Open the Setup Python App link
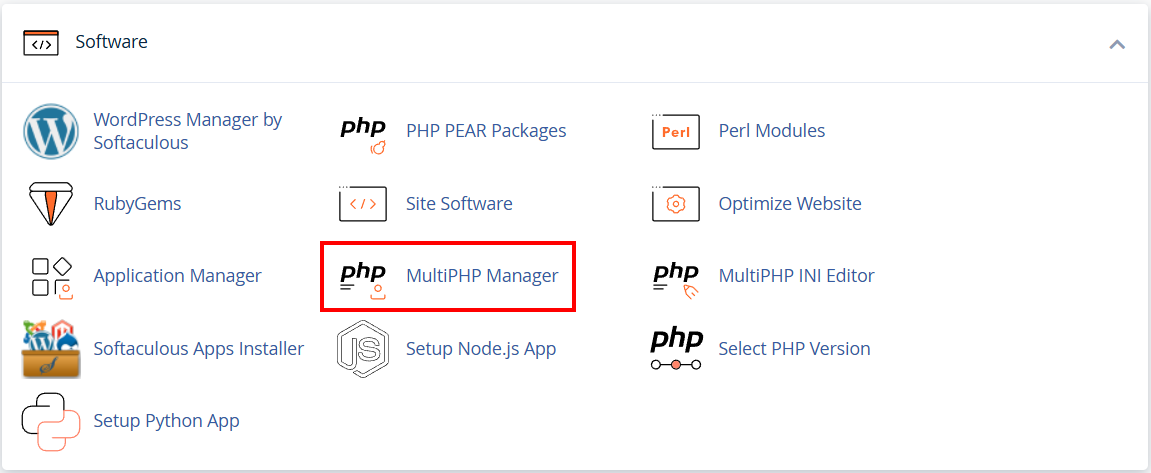This screenshot has width=1151, height=473. [x=167, y=421]
